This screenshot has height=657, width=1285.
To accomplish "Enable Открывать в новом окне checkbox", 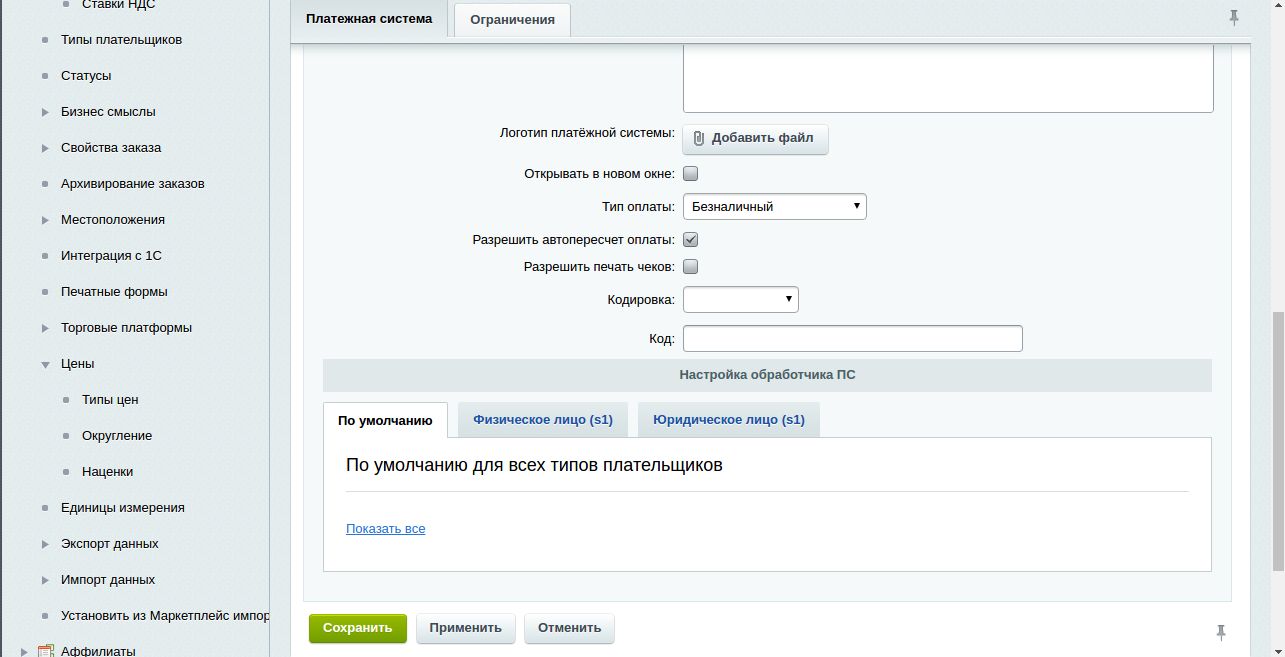I will pos(690,174).
